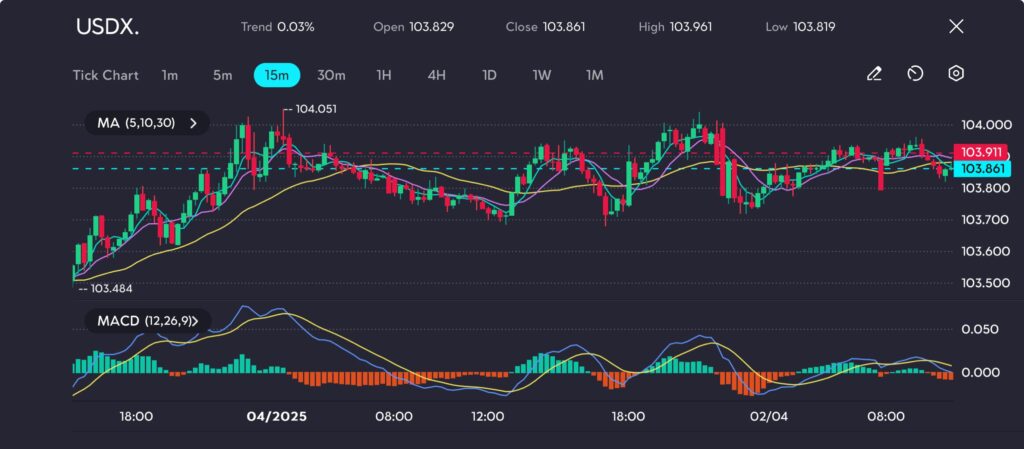Viewport: 1024px width, 449px height.
Task: Expand the MA (5,10,30) indicator chevron
Action: pyautogui.click(x=193, y=123)
